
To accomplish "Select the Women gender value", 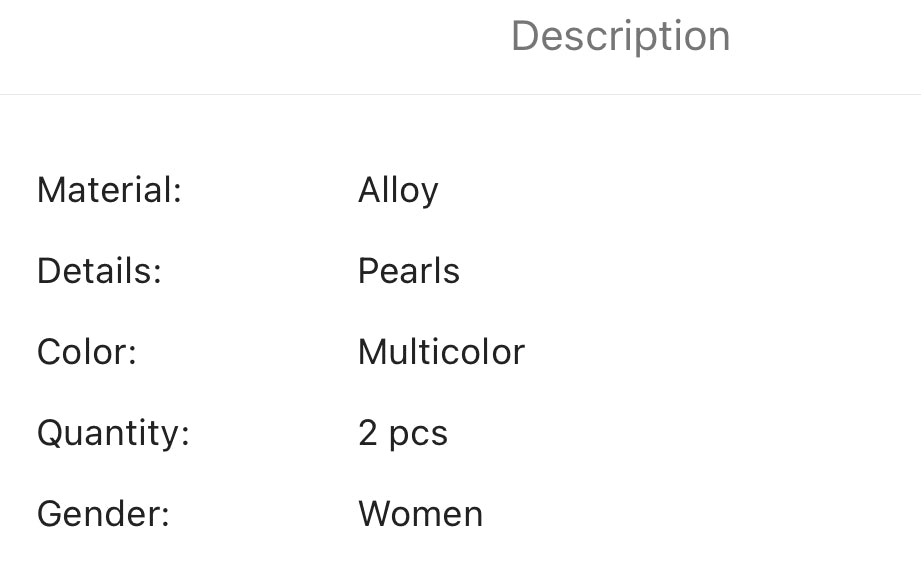I will coord(421,514).
